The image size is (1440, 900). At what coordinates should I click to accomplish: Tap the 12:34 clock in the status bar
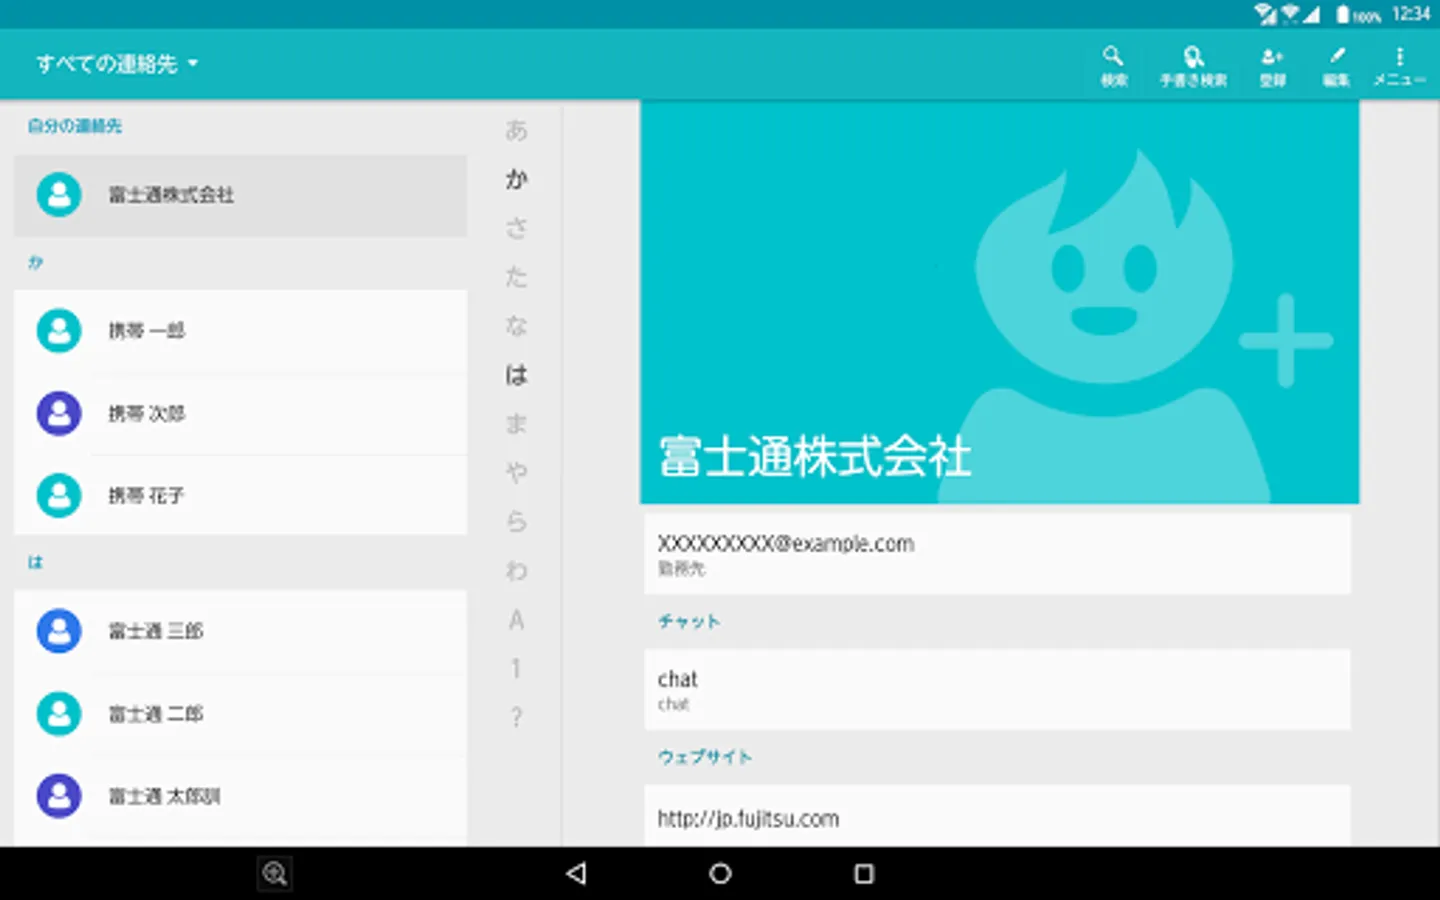[x=1411, y=14]
